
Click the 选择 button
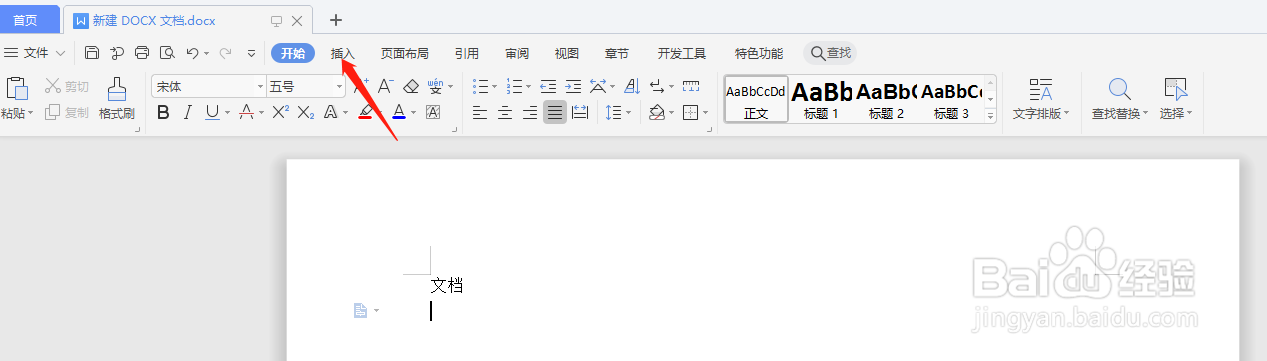(x=1176, y=98)
